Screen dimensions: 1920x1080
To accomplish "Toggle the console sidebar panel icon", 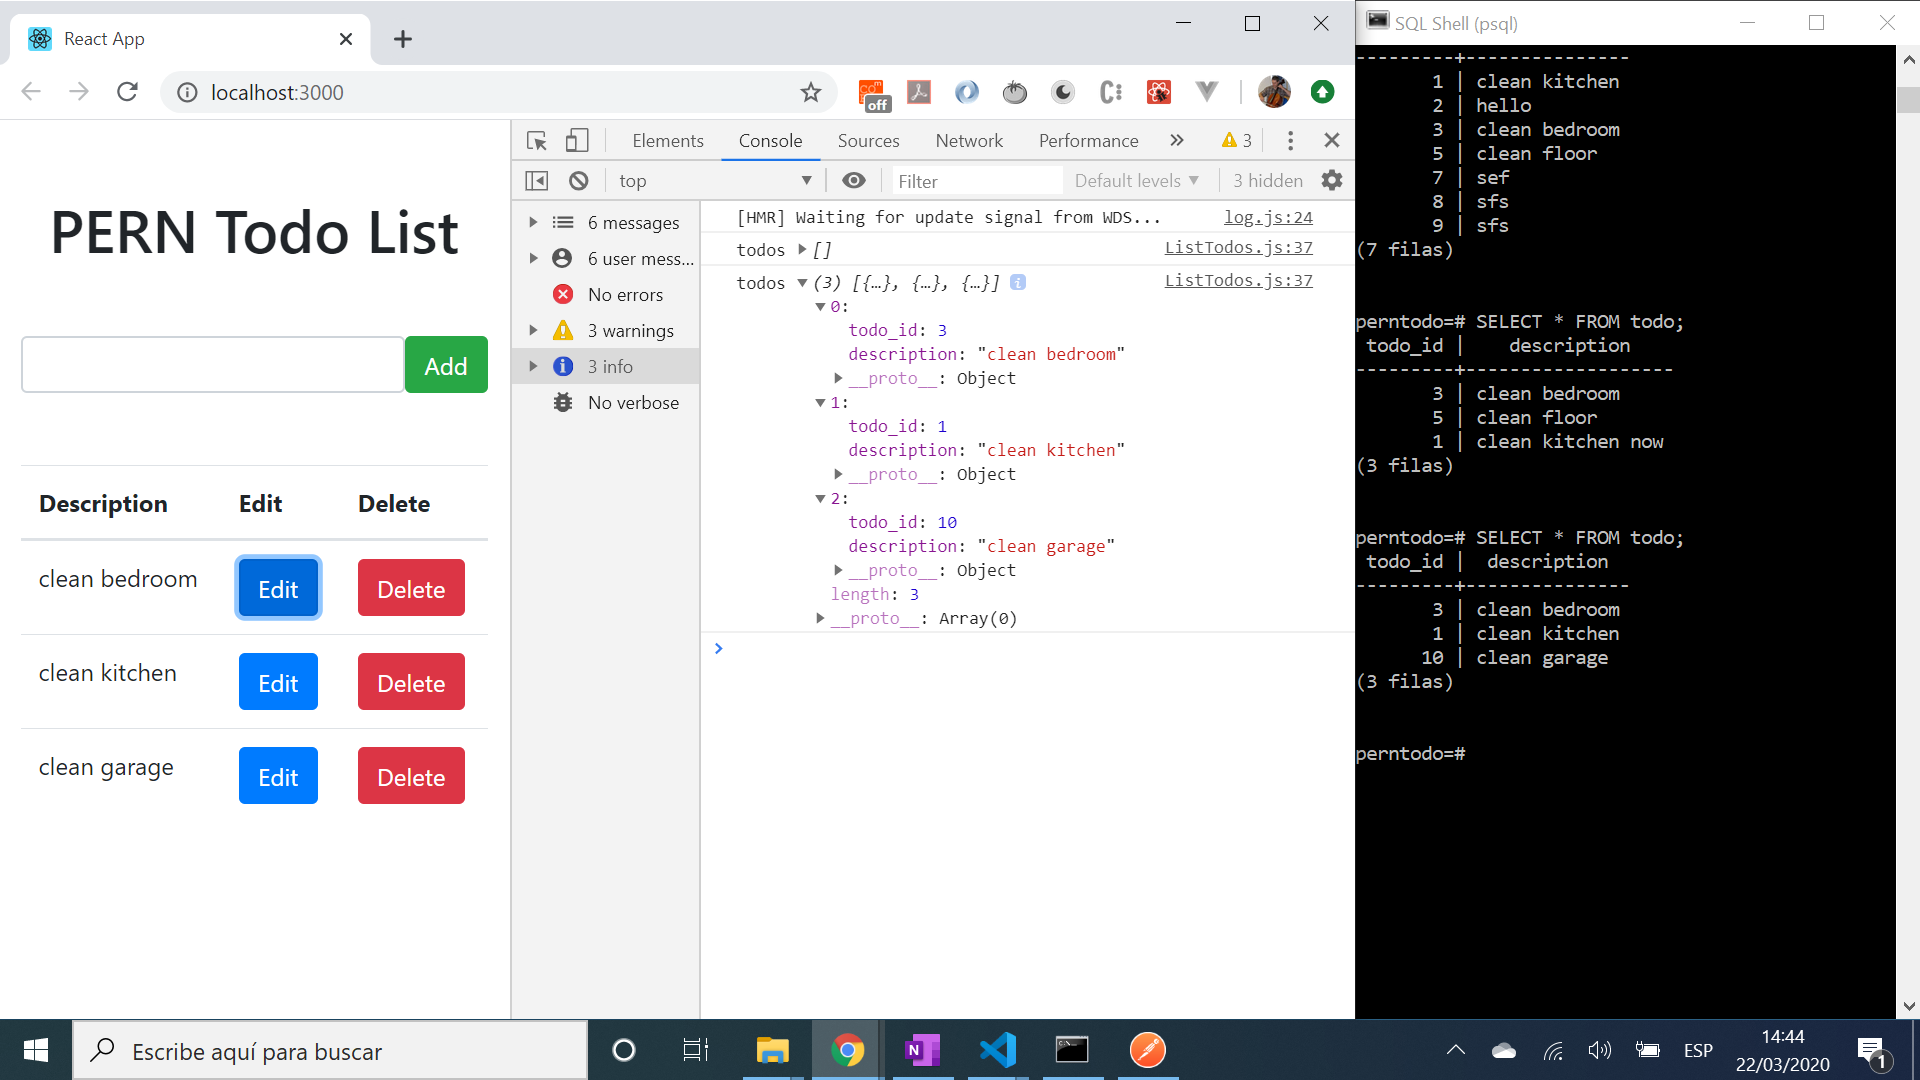I will click(x=537, y=181).
